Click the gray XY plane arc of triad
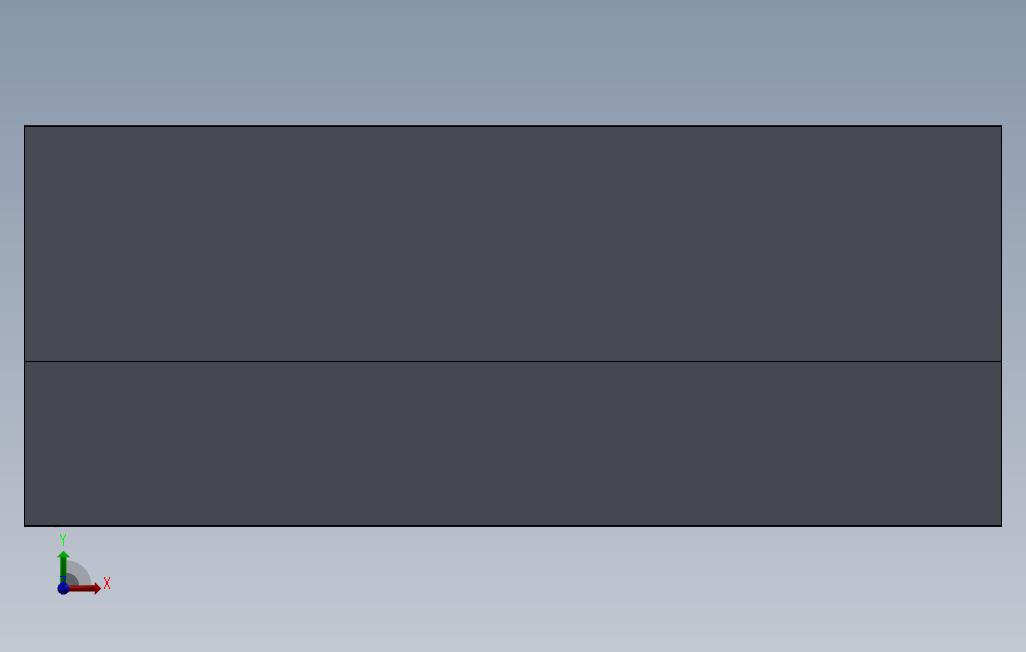The width and height of the screenshot is (1026, 652). [x=80, y=573]
